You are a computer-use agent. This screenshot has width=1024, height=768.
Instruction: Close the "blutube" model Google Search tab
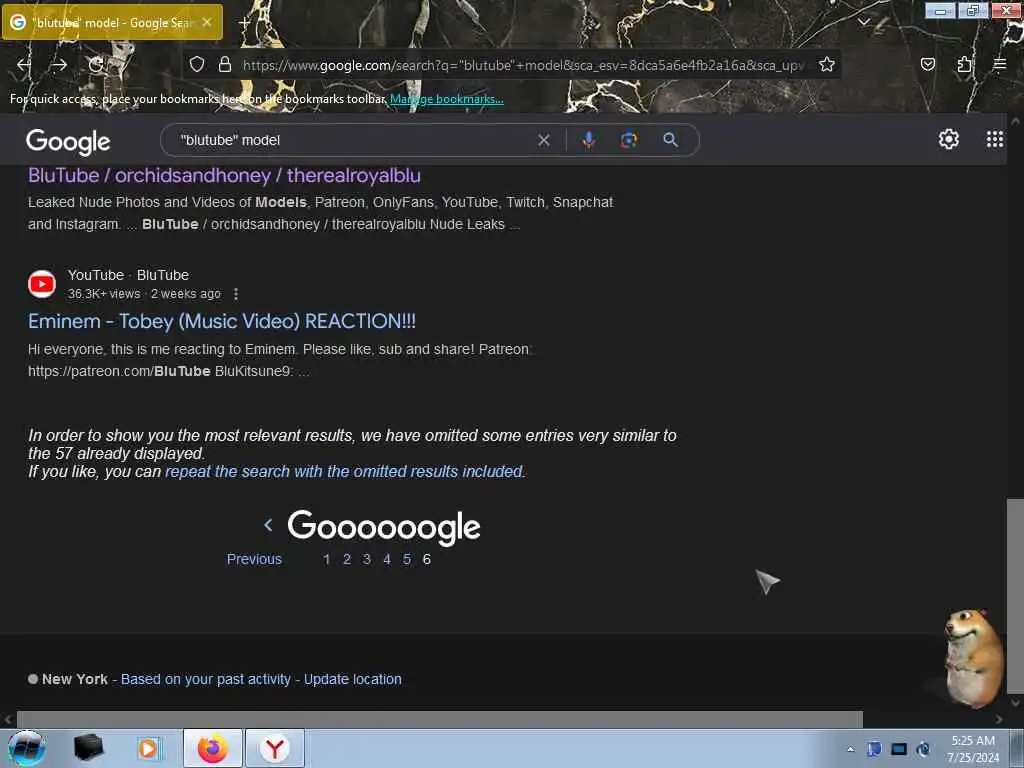(x=207, y=22)
